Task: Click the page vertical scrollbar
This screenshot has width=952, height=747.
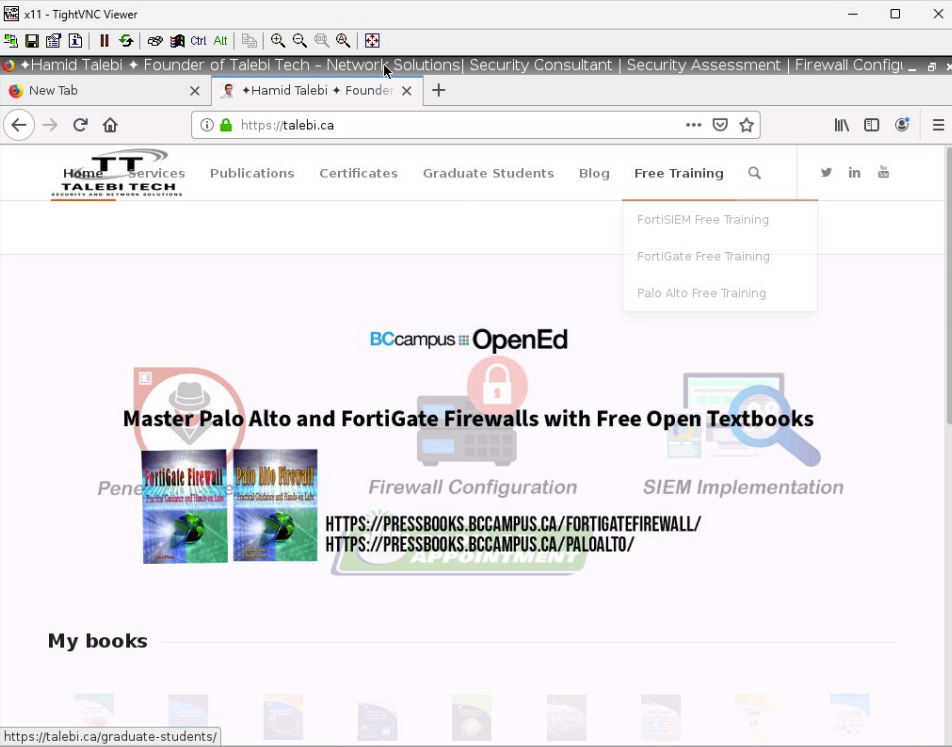Action: [946, 300]
